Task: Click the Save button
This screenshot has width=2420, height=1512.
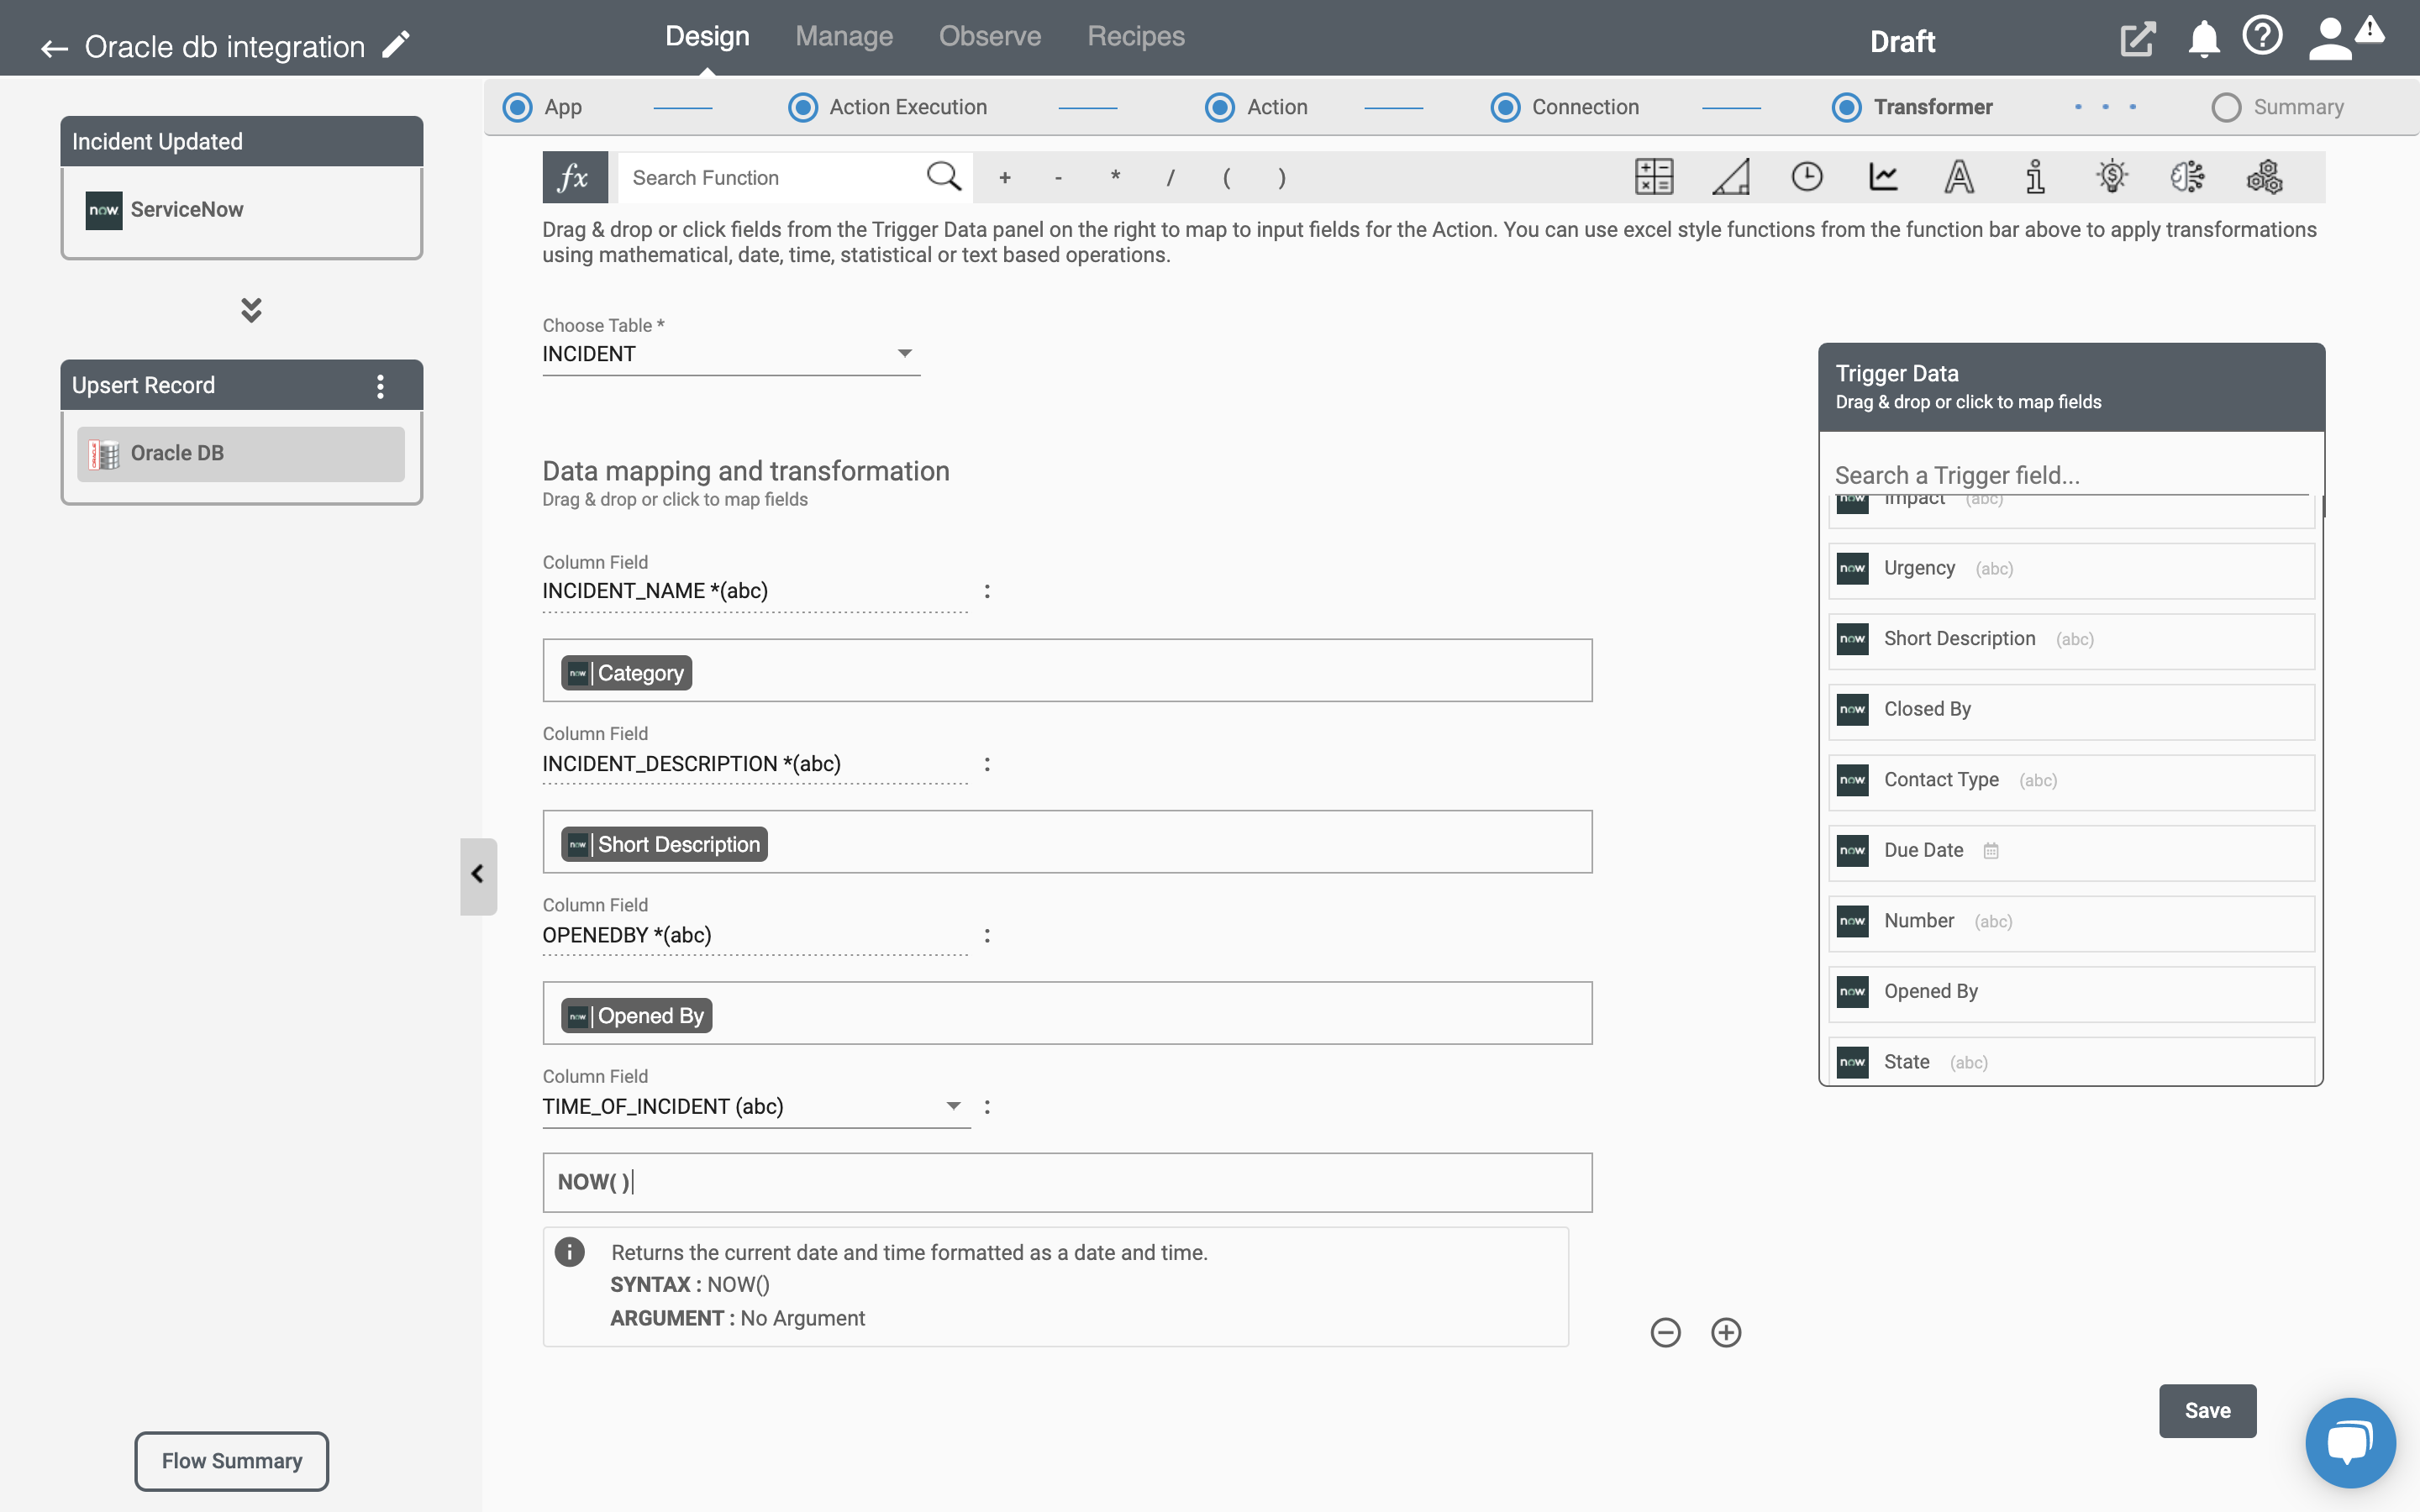Action: coord(2207,1411)
